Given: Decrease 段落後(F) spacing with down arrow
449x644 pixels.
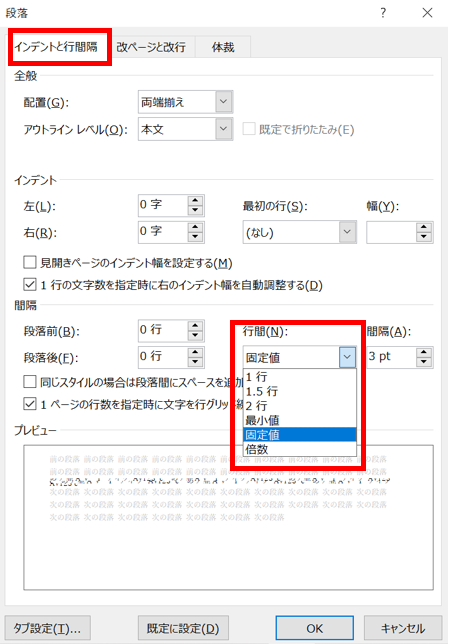Looking at the screenshot, I should click(x=195, y=362).
